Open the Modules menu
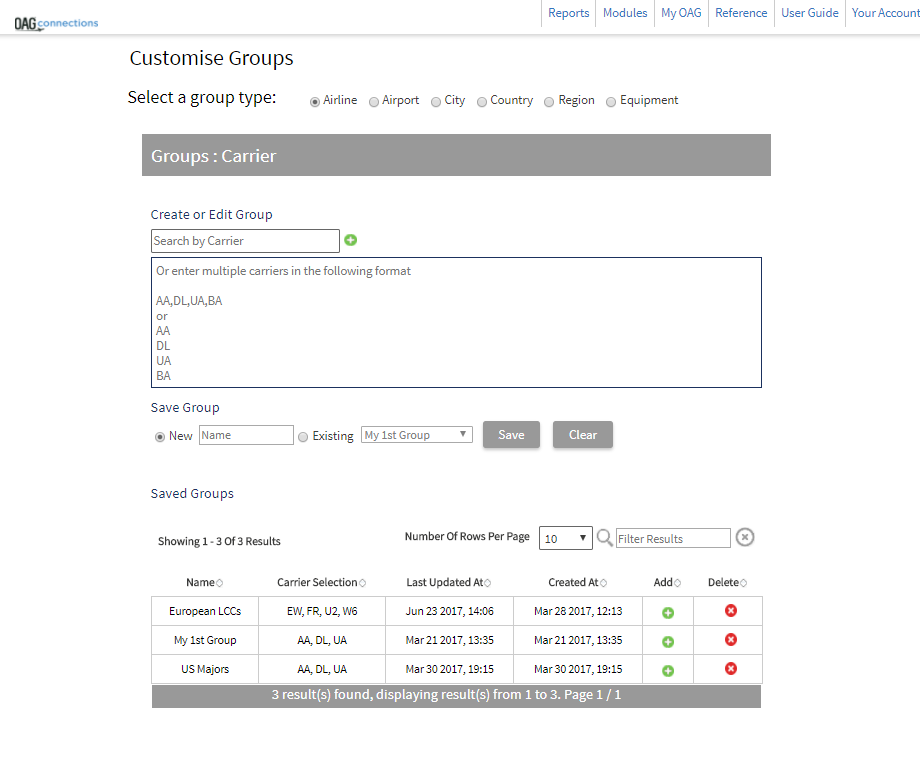This screenshot has width=920, height=761. [625, 13]
